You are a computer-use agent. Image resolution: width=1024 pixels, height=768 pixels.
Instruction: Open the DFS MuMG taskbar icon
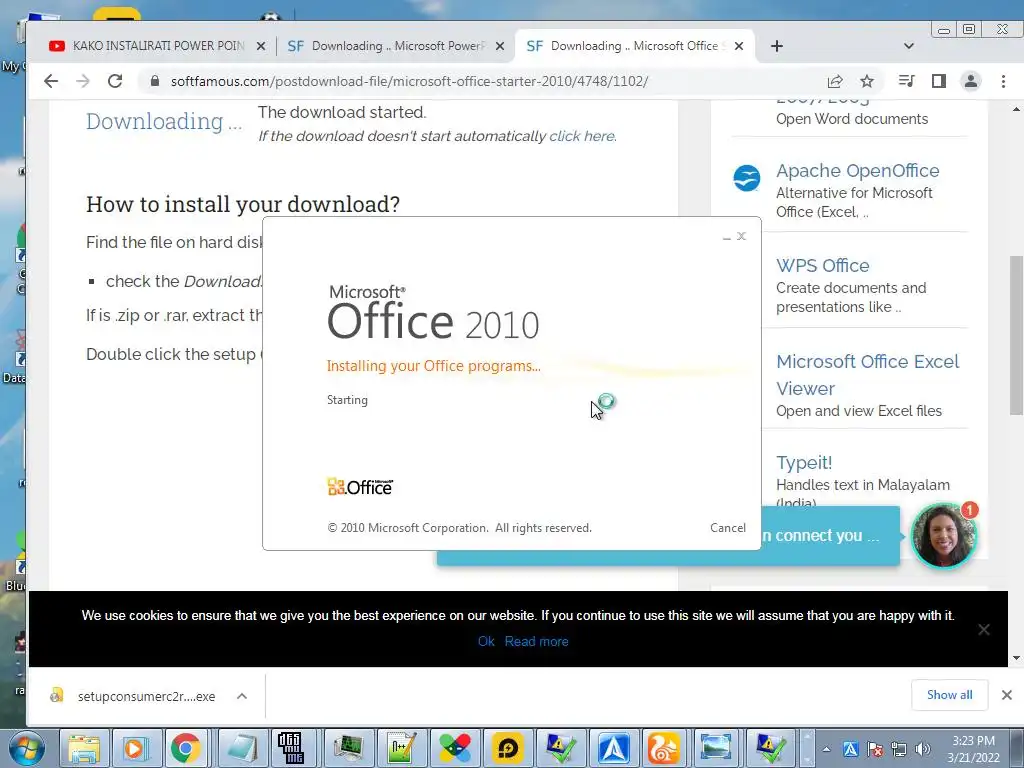(290, 748)
